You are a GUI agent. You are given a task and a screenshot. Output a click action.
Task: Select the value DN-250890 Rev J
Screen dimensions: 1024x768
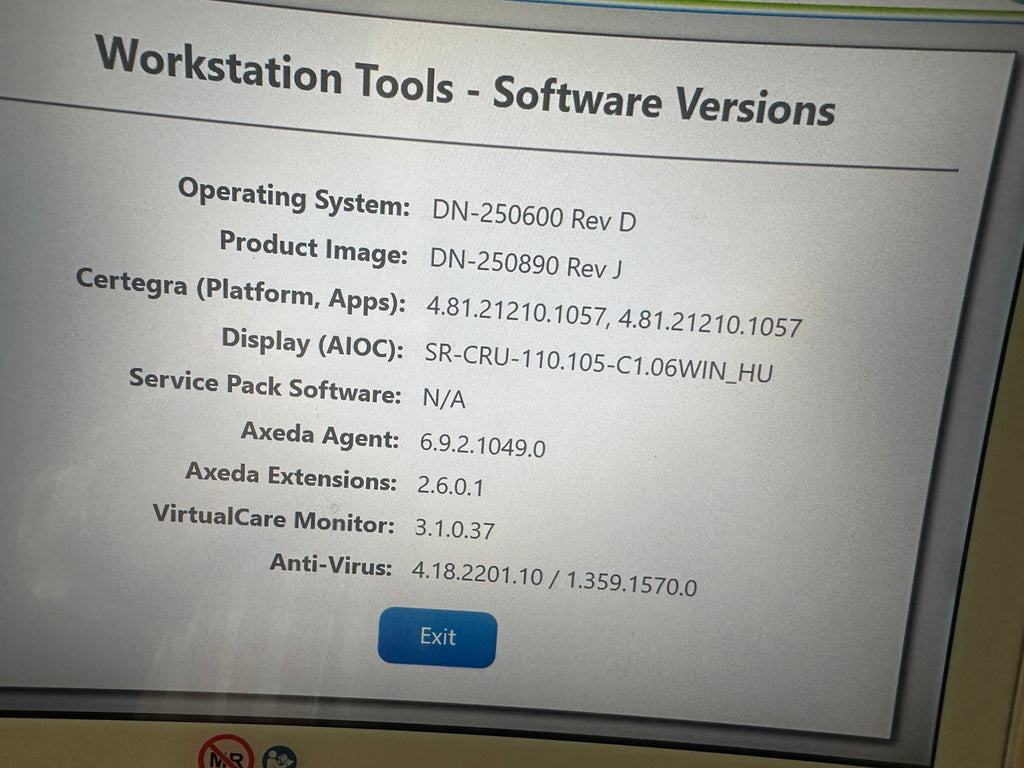tap(526, 263)
